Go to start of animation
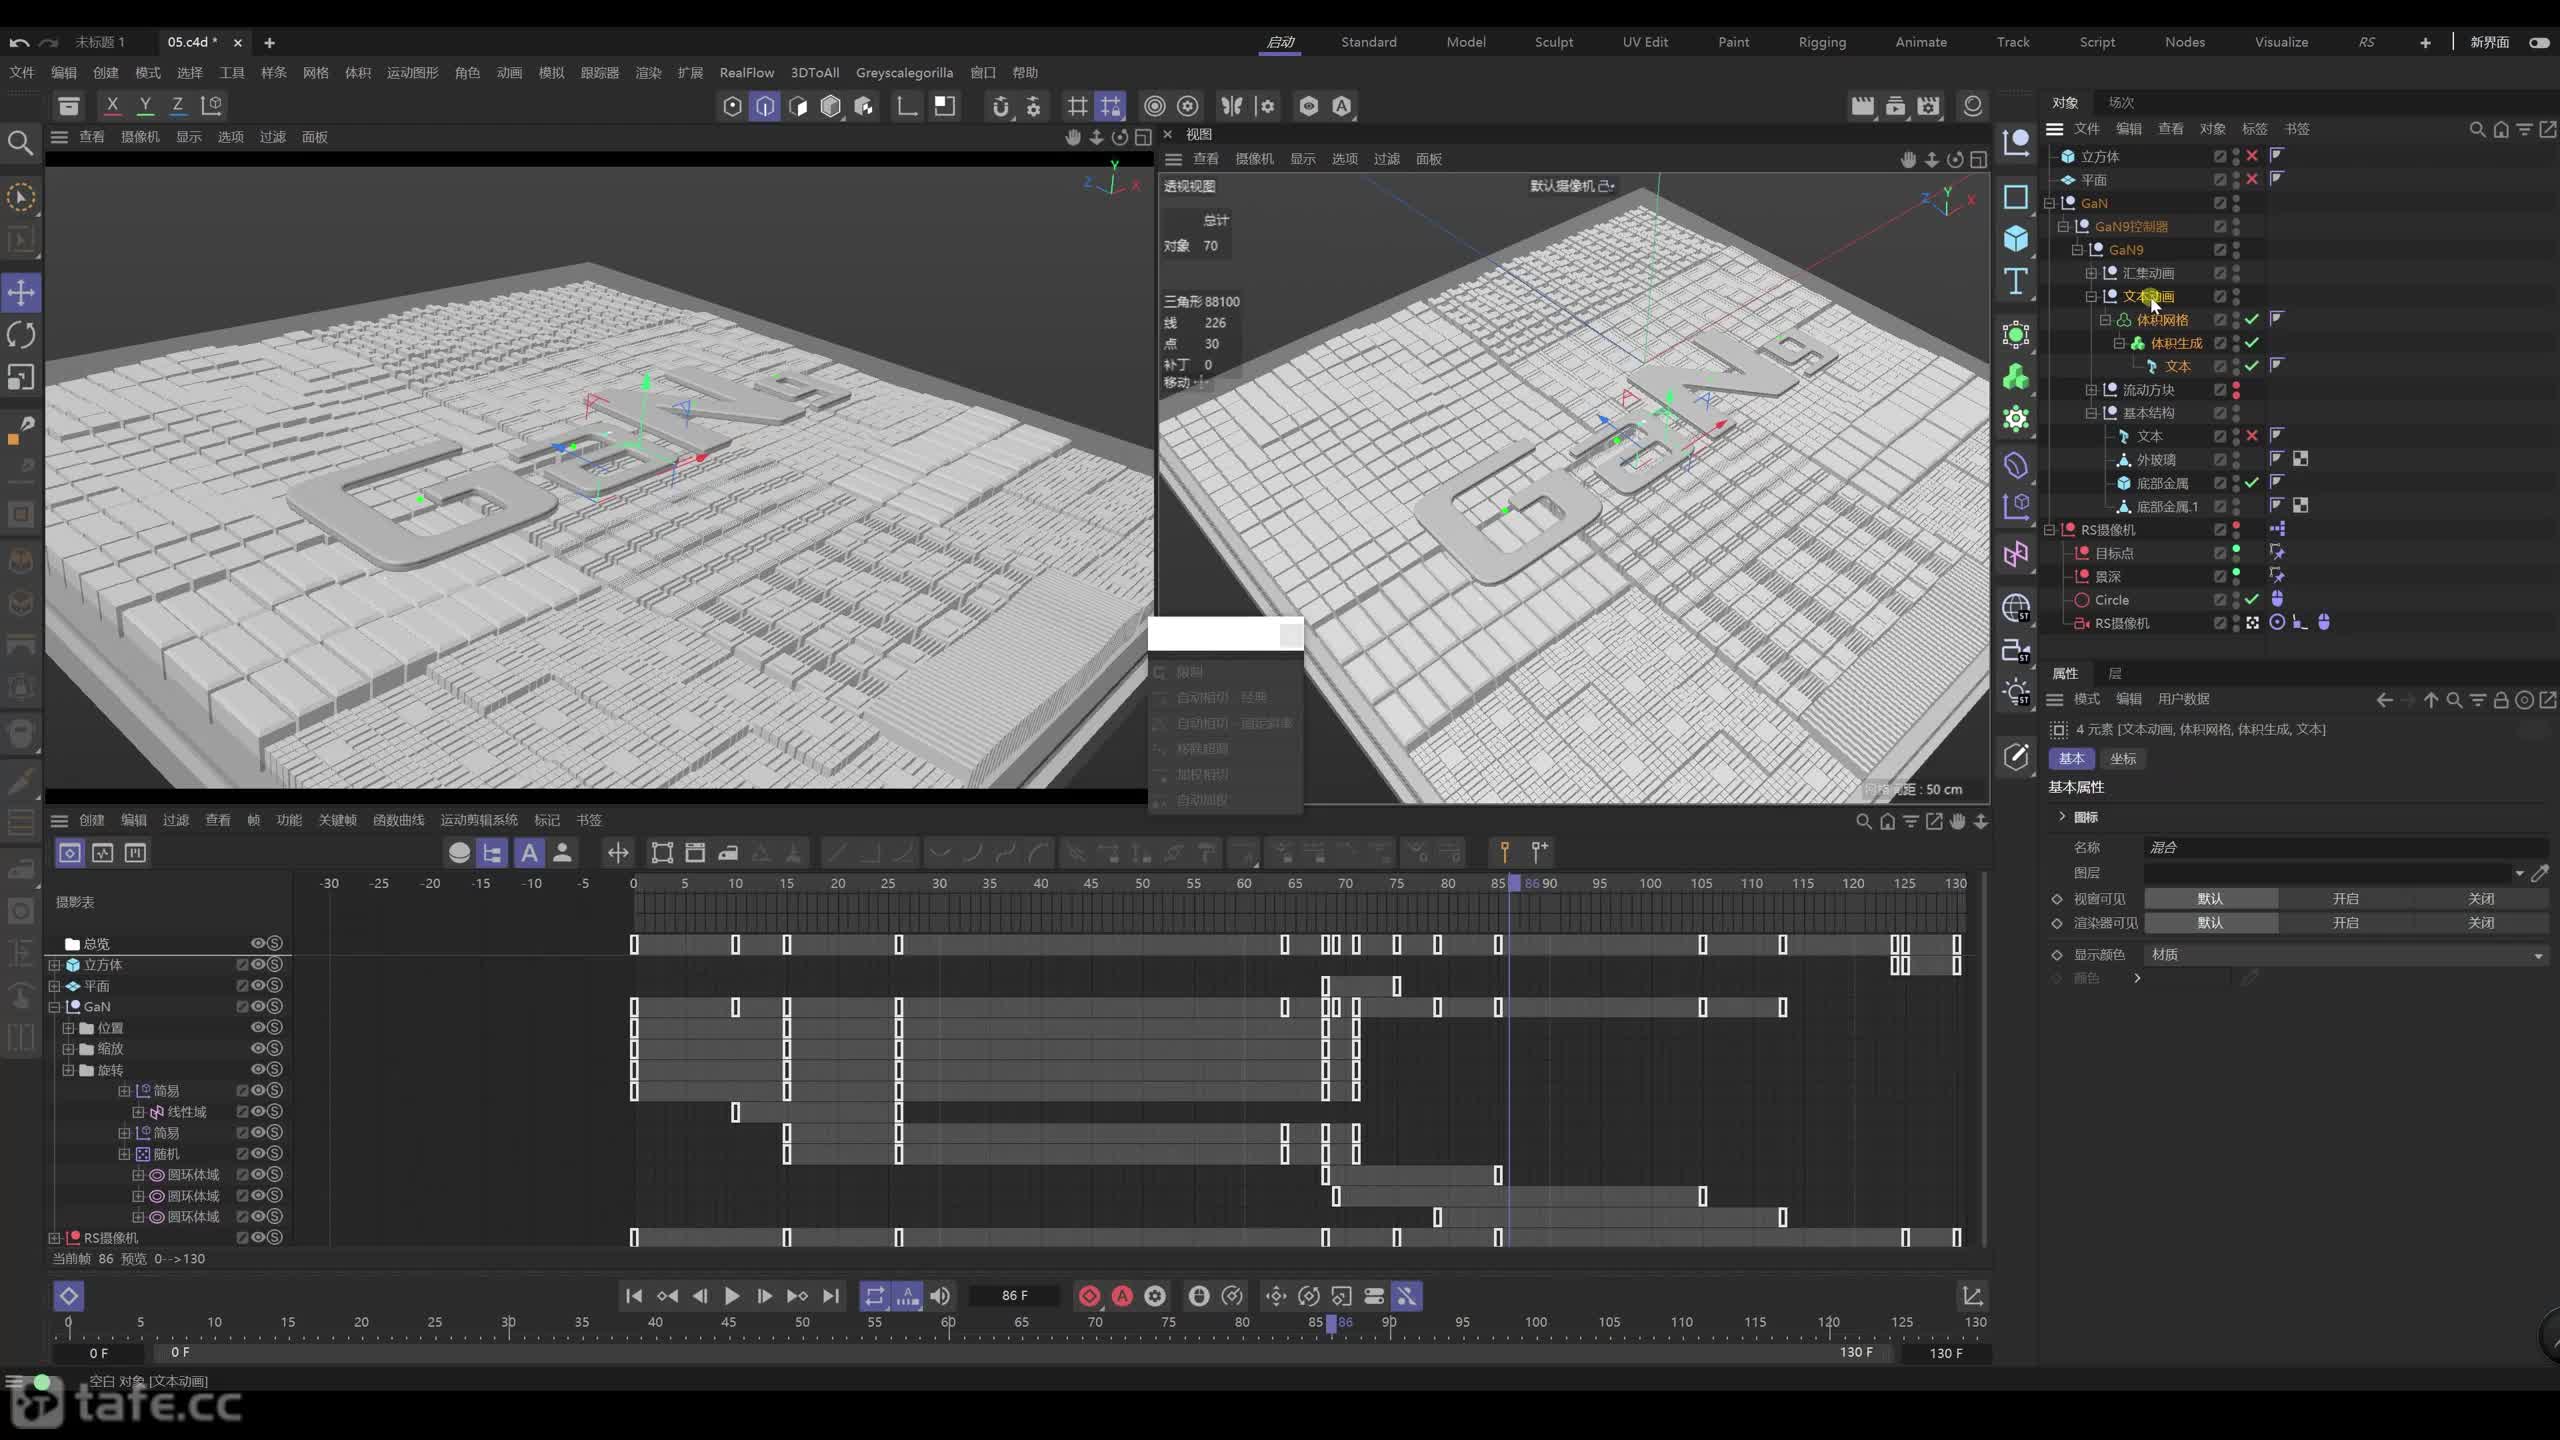The height and width of the screenshot is (1440, 2560). point(634,1296)
